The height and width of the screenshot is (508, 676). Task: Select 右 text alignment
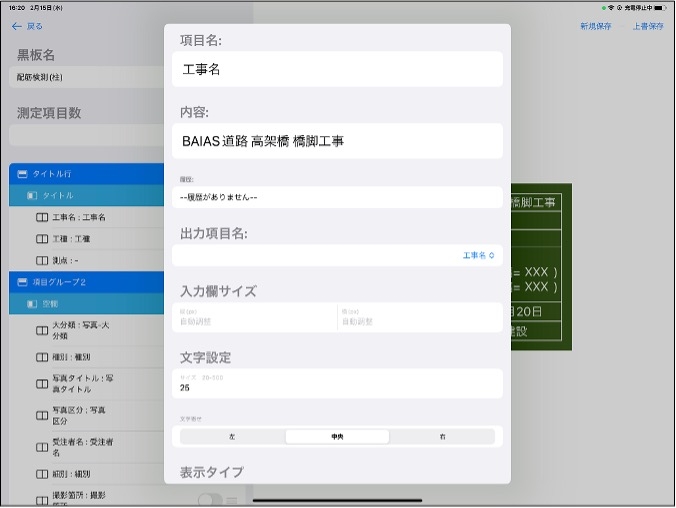click(x=441, y=437)
